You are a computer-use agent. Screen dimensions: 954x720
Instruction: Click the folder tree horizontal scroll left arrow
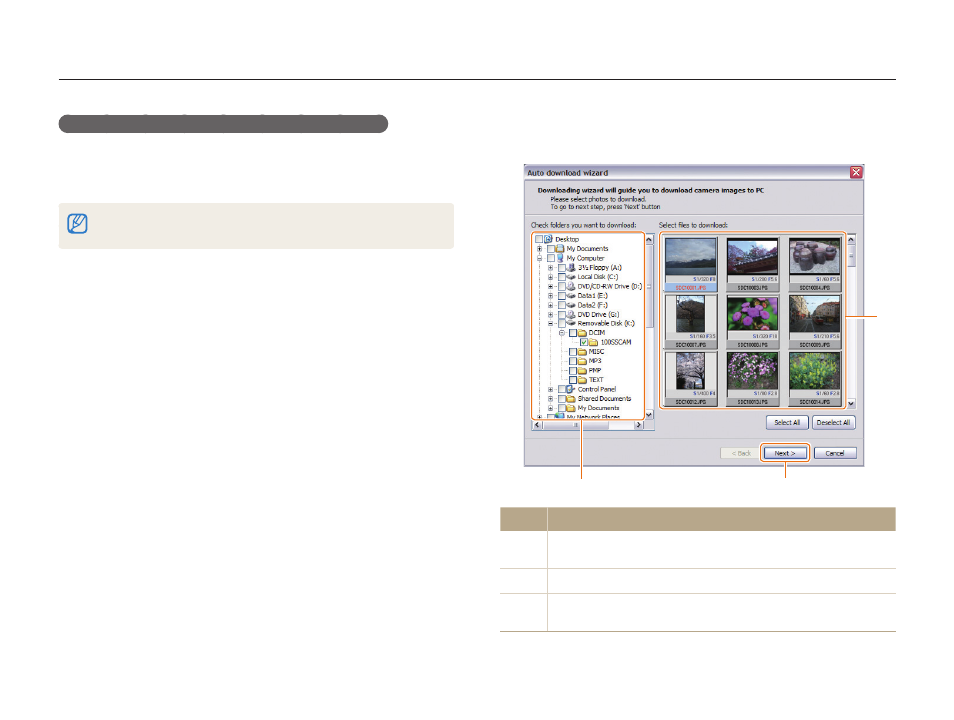click(537, 425)
